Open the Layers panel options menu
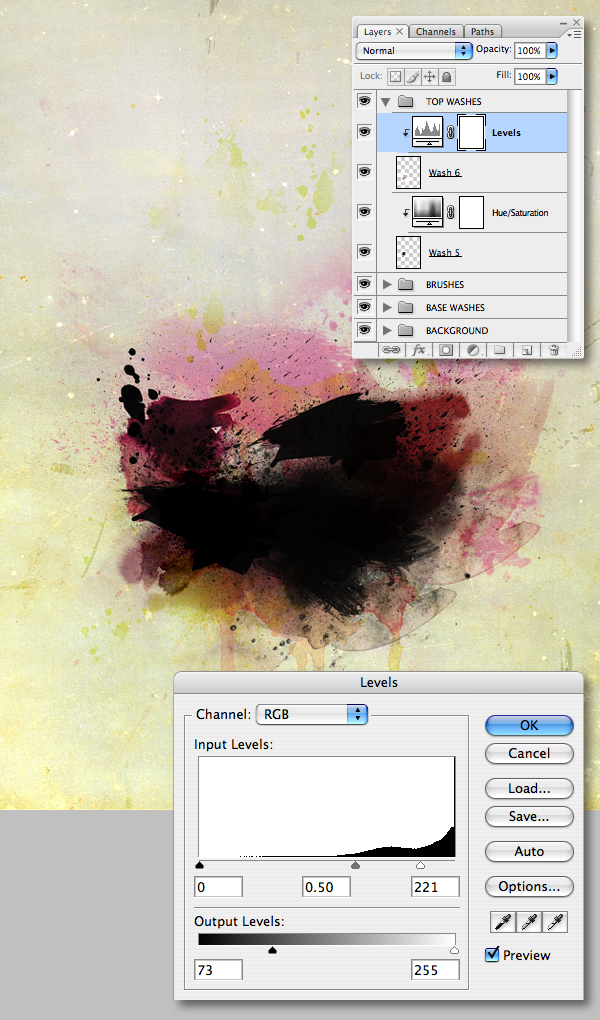This screenshot has height=1020, width=600. [x=575, y=34]
